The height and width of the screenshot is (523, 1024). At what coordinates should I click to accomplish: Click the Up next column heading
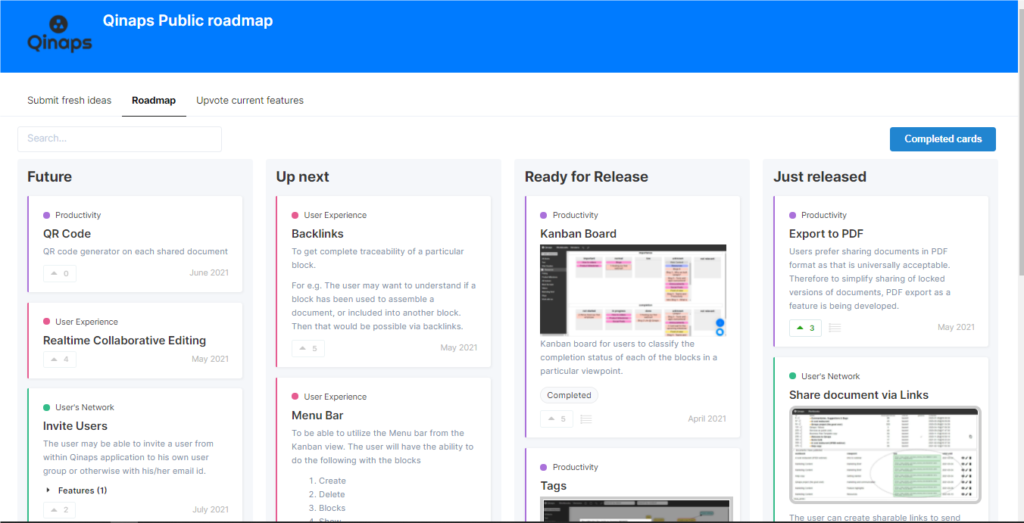click(x=302, y=177)
